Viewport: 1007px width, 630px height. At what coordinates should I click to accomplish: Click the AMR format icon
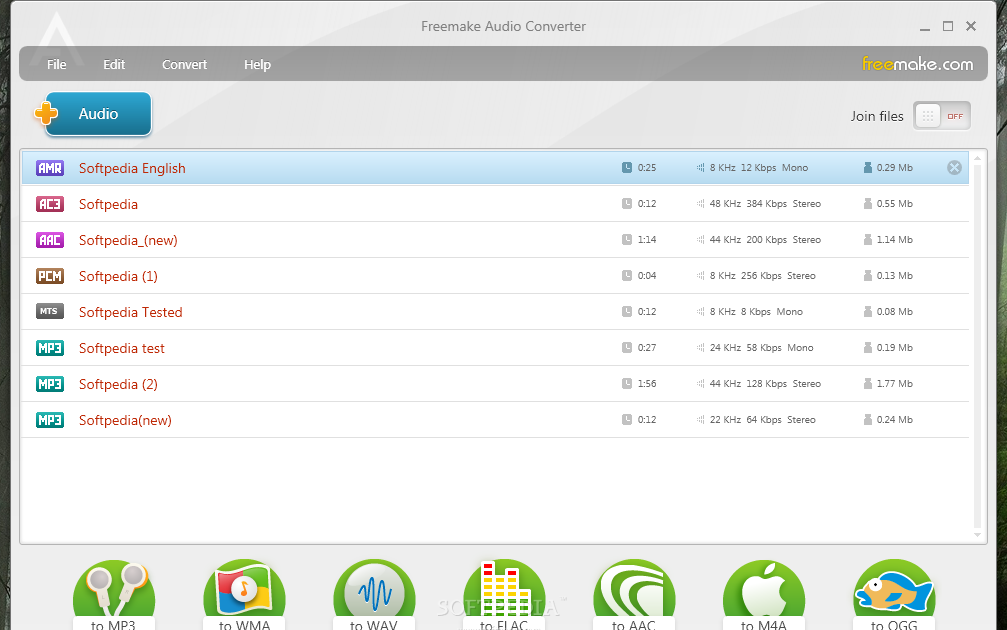[x=50, y=168]
